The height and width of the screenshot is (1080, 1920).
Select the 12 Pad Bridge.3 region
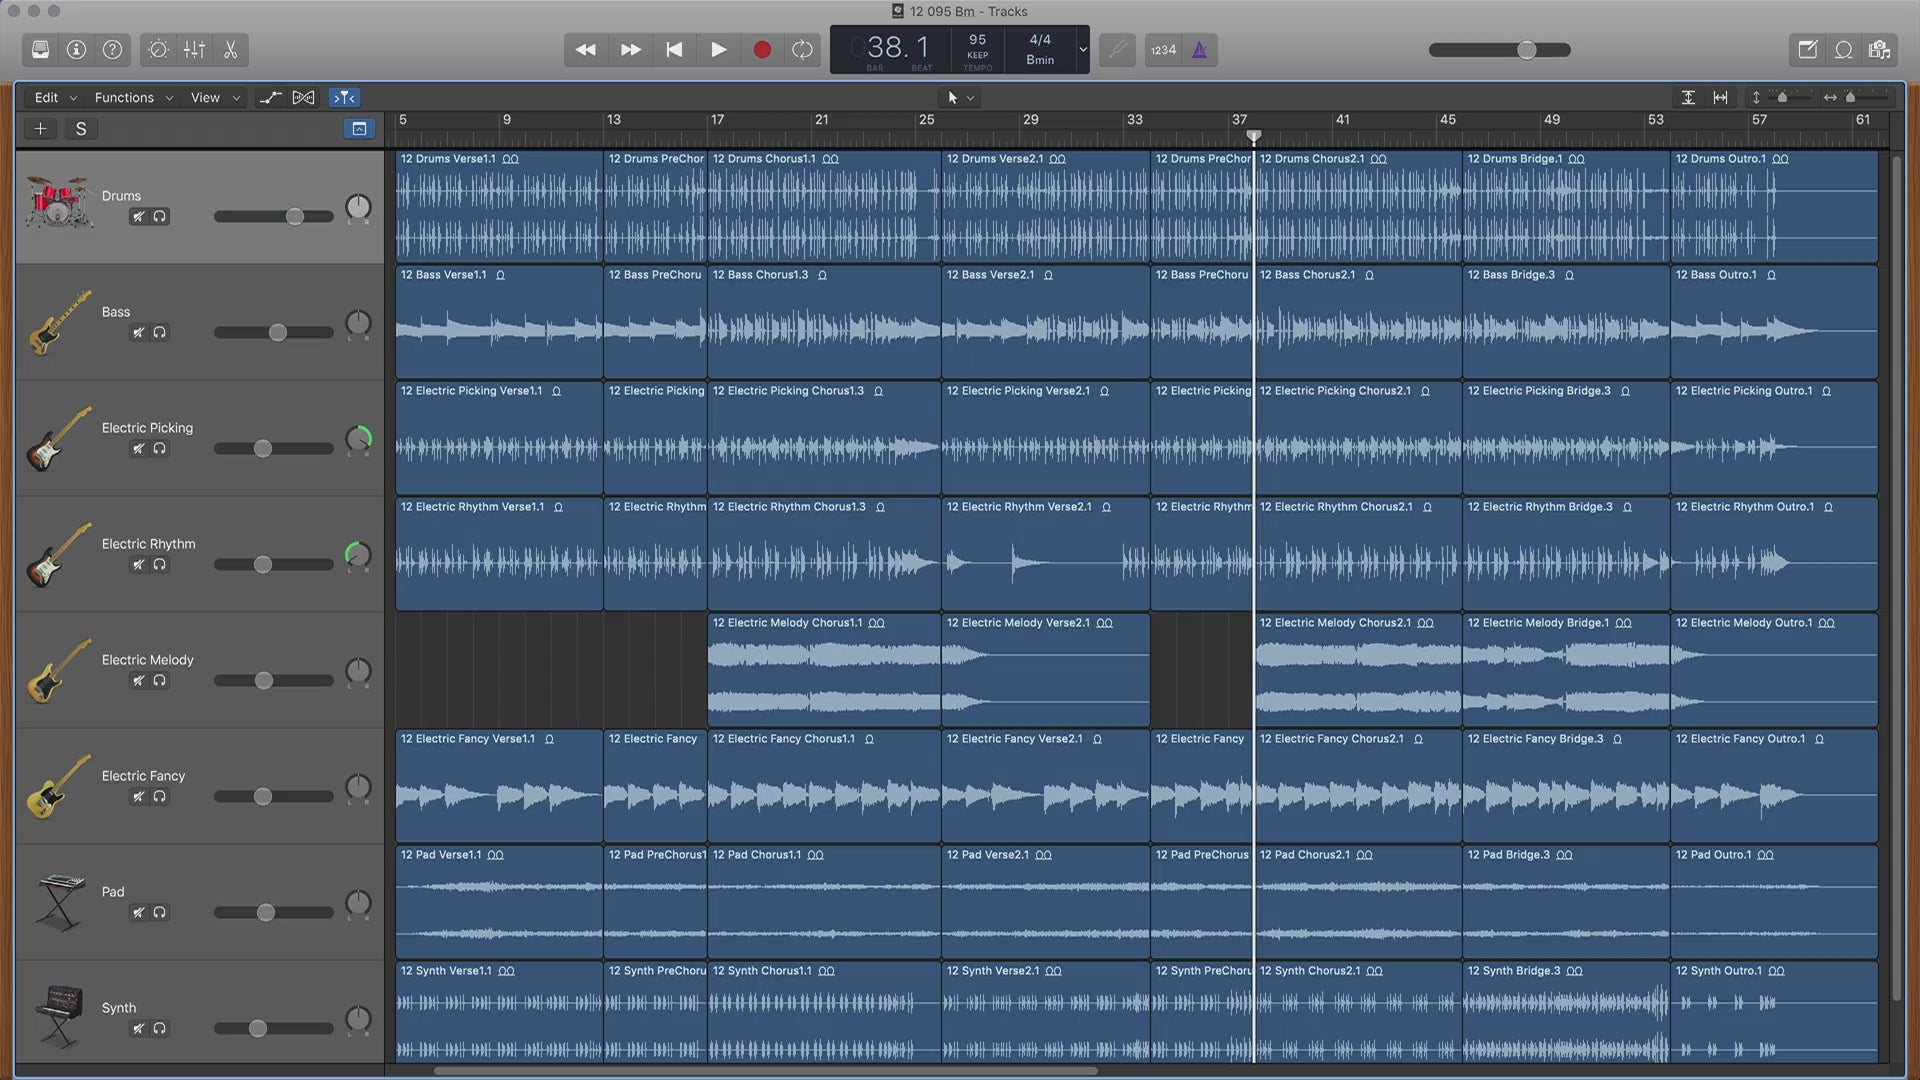tap(1566, 902)
